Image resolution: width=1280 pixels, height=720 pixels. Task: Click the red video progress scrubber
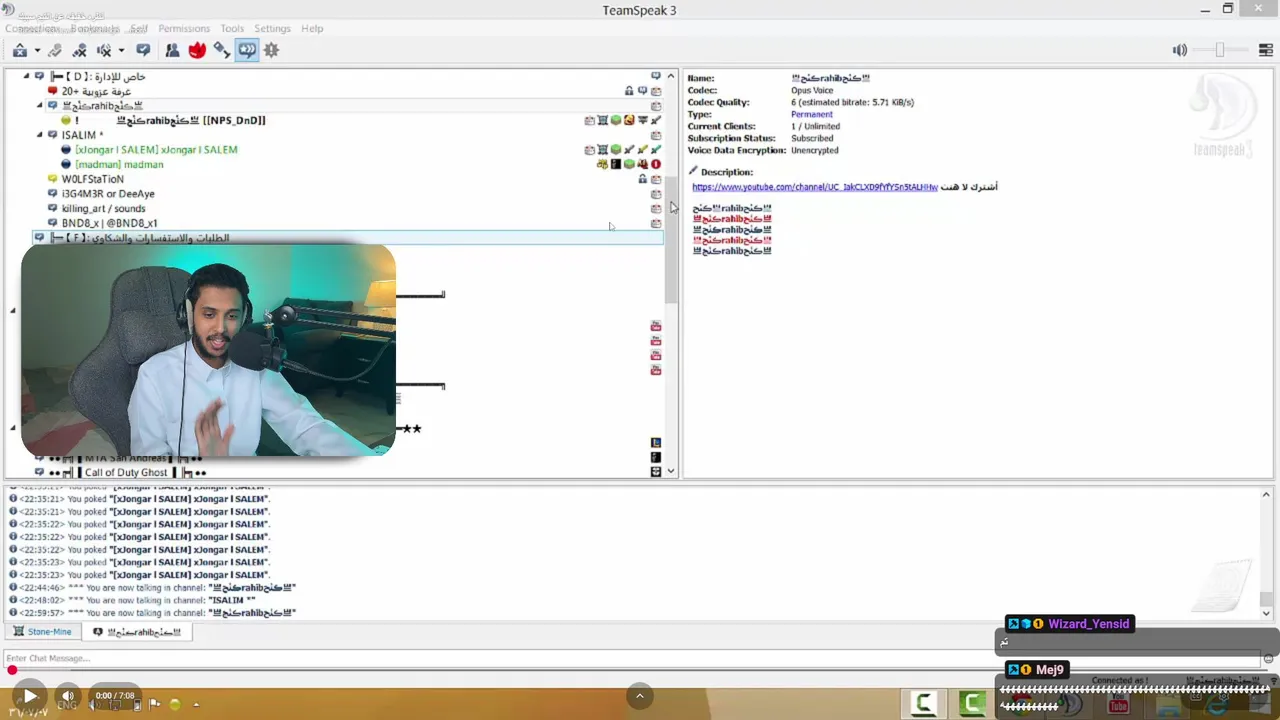12,670
